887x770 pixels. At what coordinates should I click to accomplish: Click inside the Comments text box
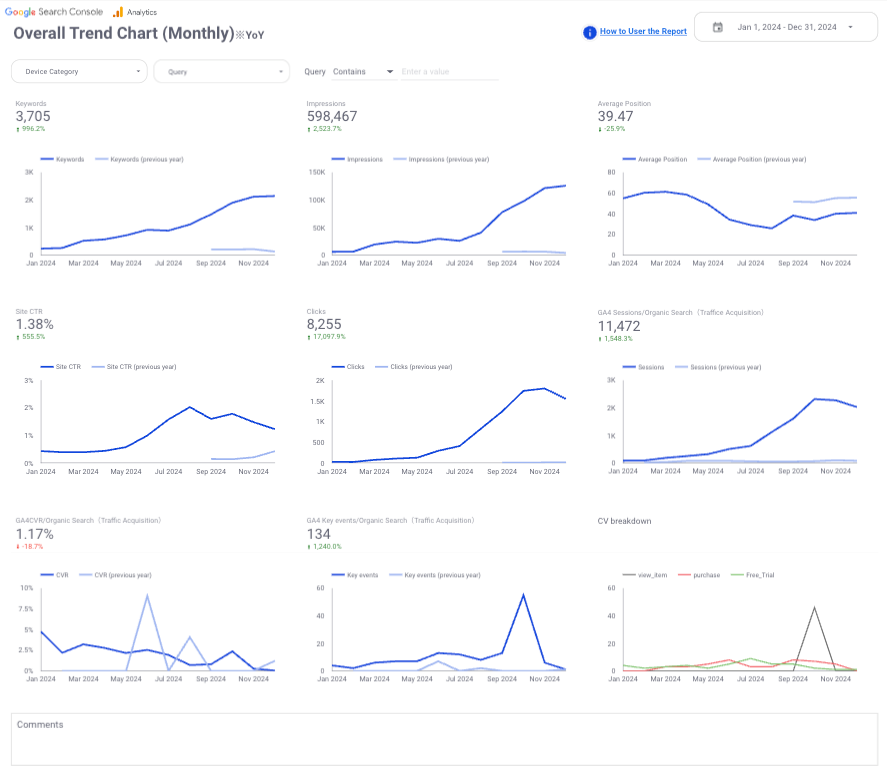pos(443,745)
